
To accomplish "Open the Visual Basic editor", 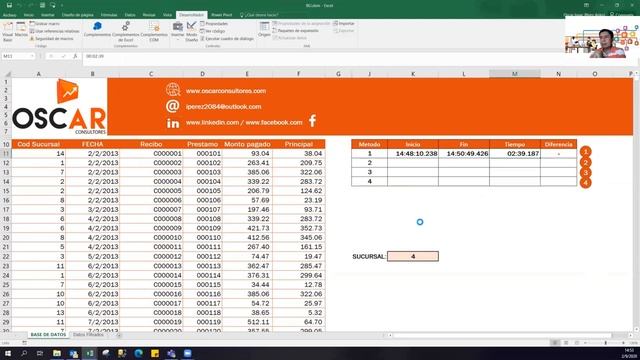I will pyautogui.click(x=8, y=31).
